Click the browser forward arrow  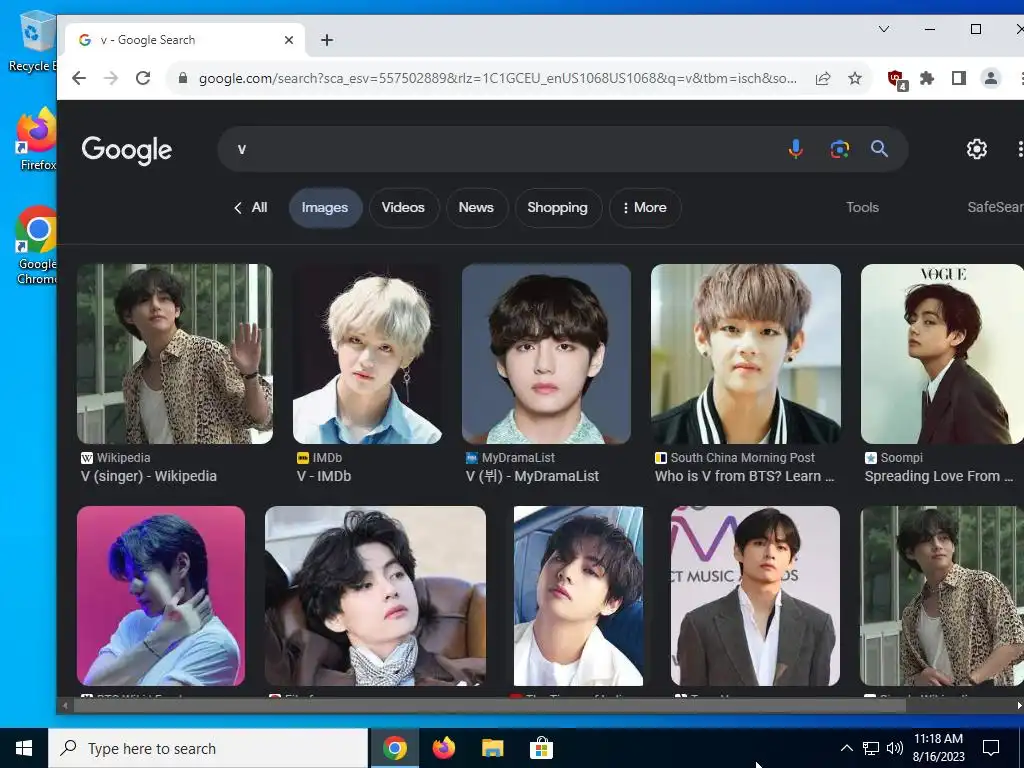[111, 78]
